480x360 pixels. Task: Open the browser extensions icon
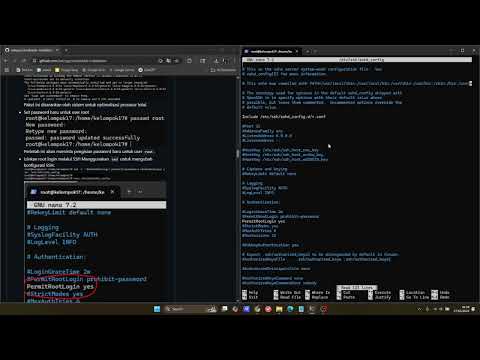pyautogui.click(x=189, y=61)
